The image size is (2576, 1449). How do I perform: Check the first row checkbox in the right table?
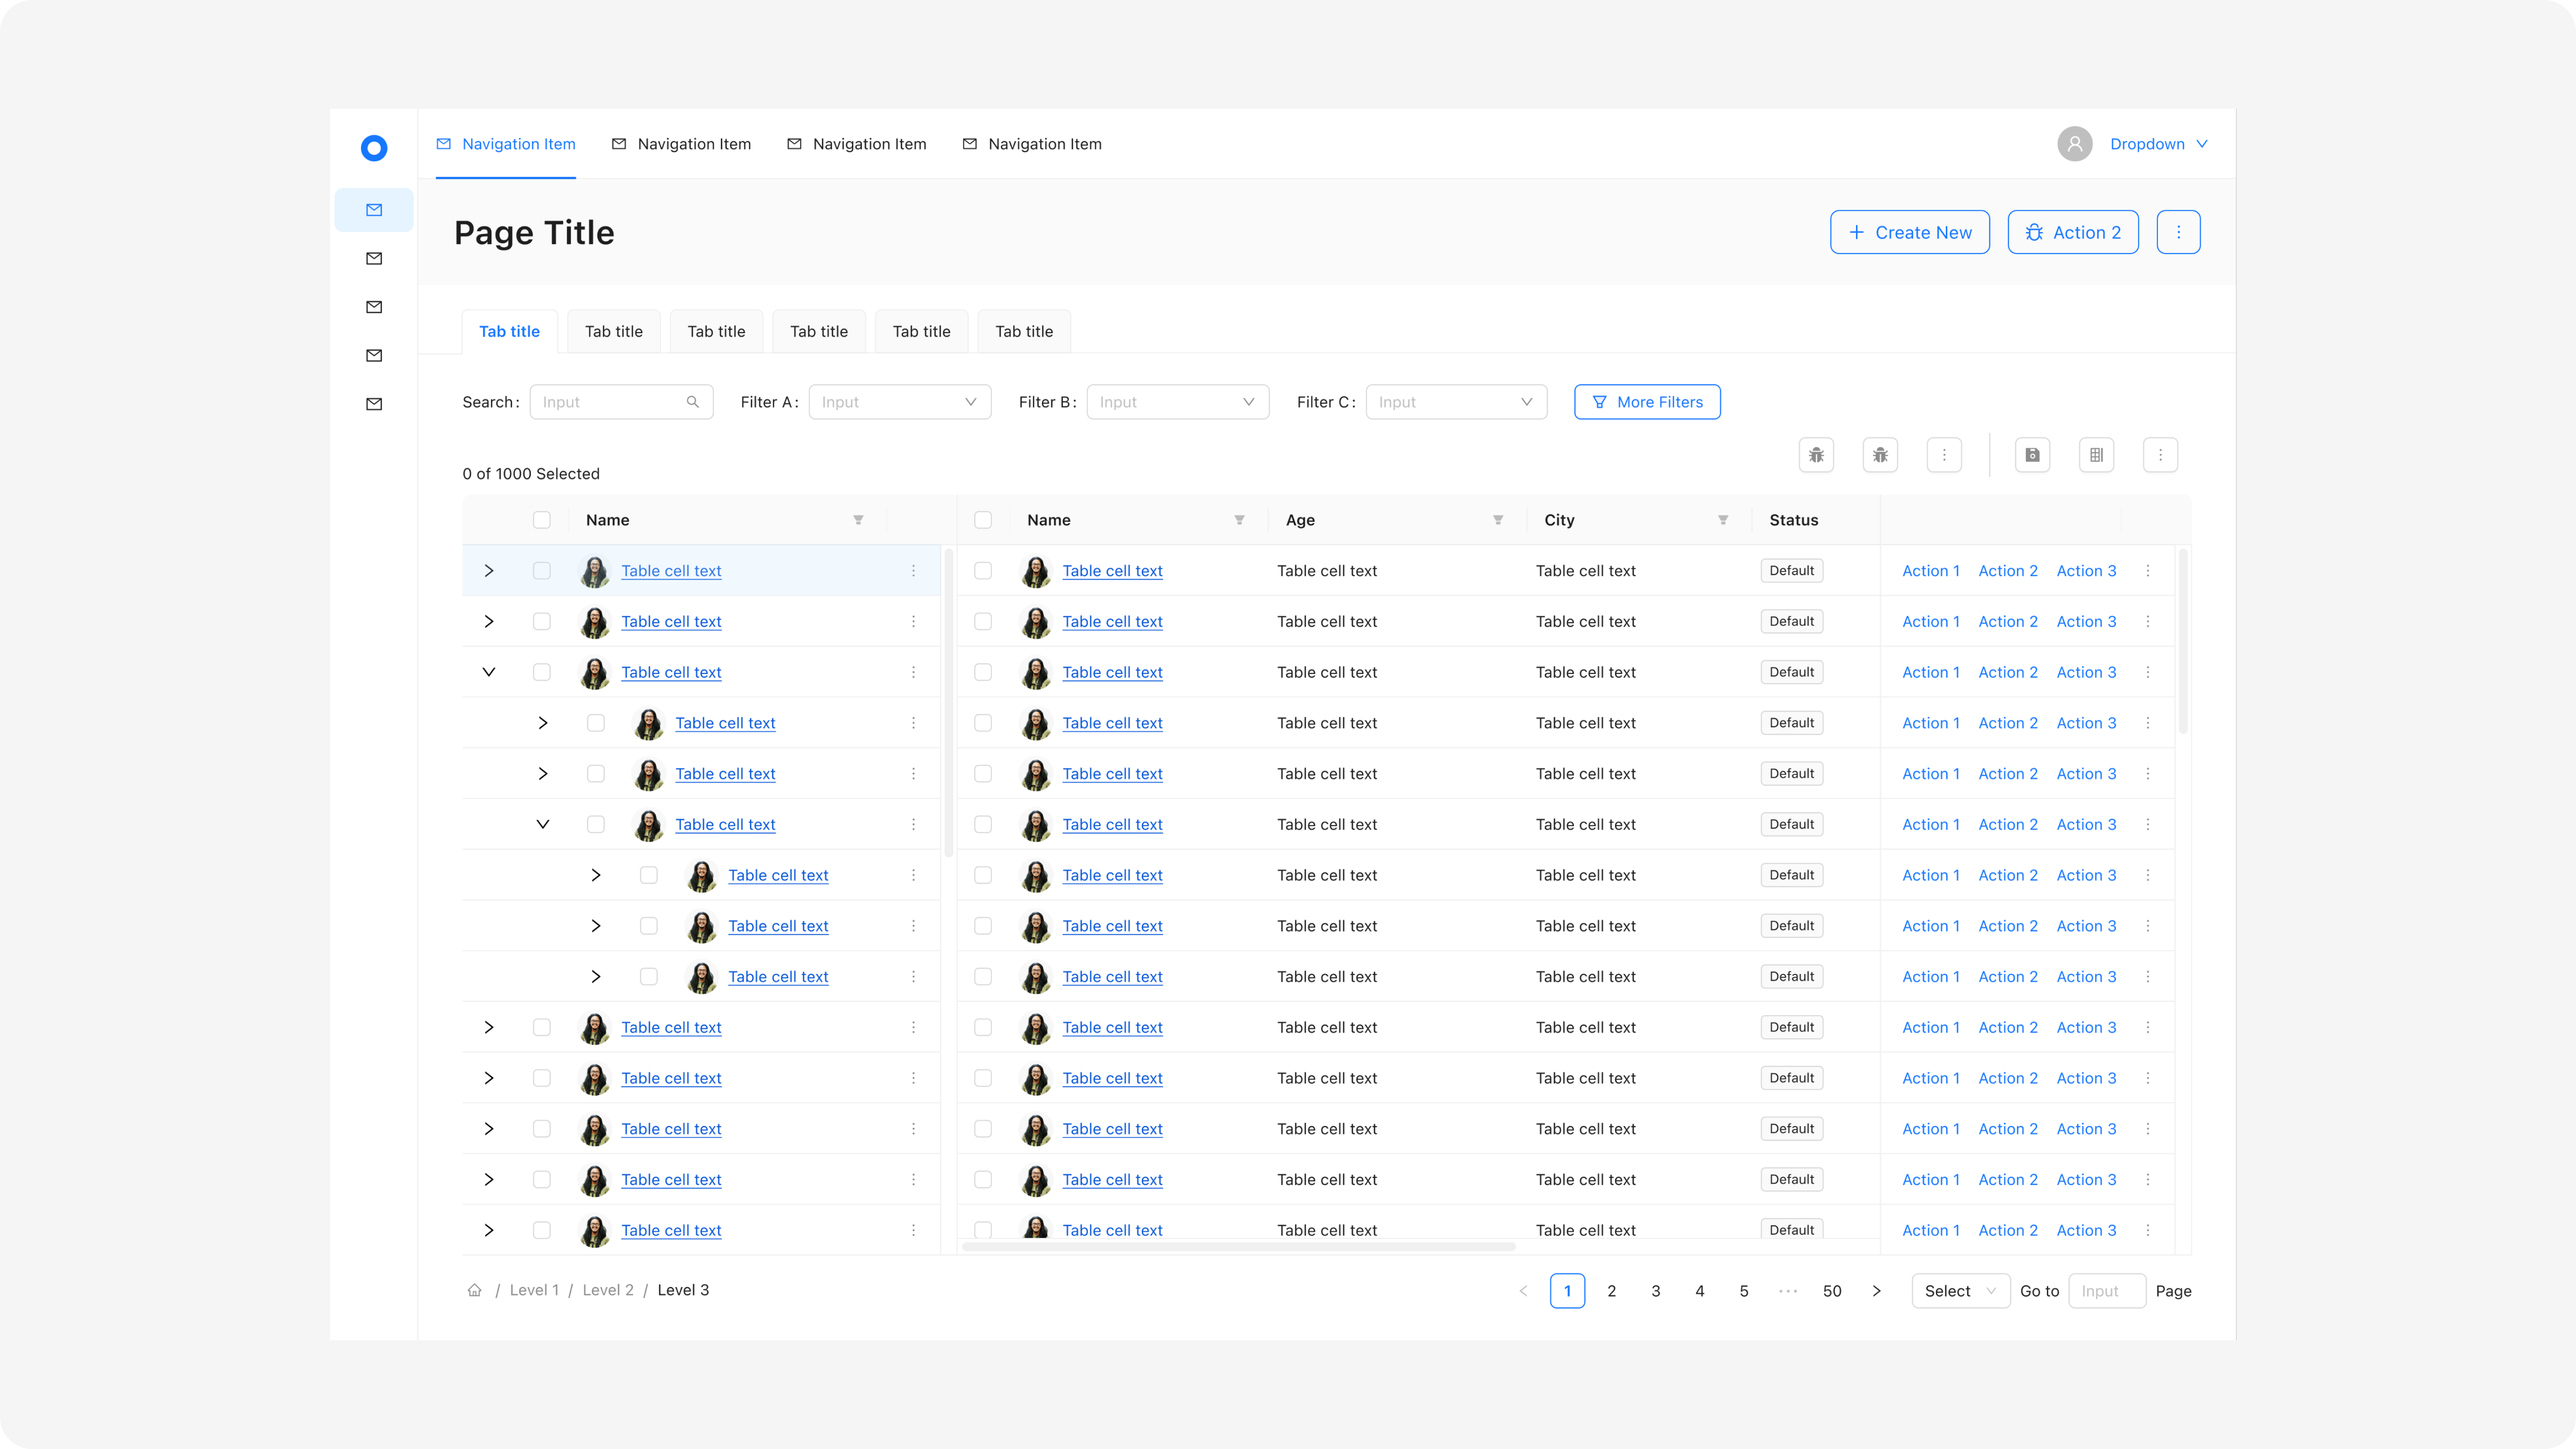[983, 571]
